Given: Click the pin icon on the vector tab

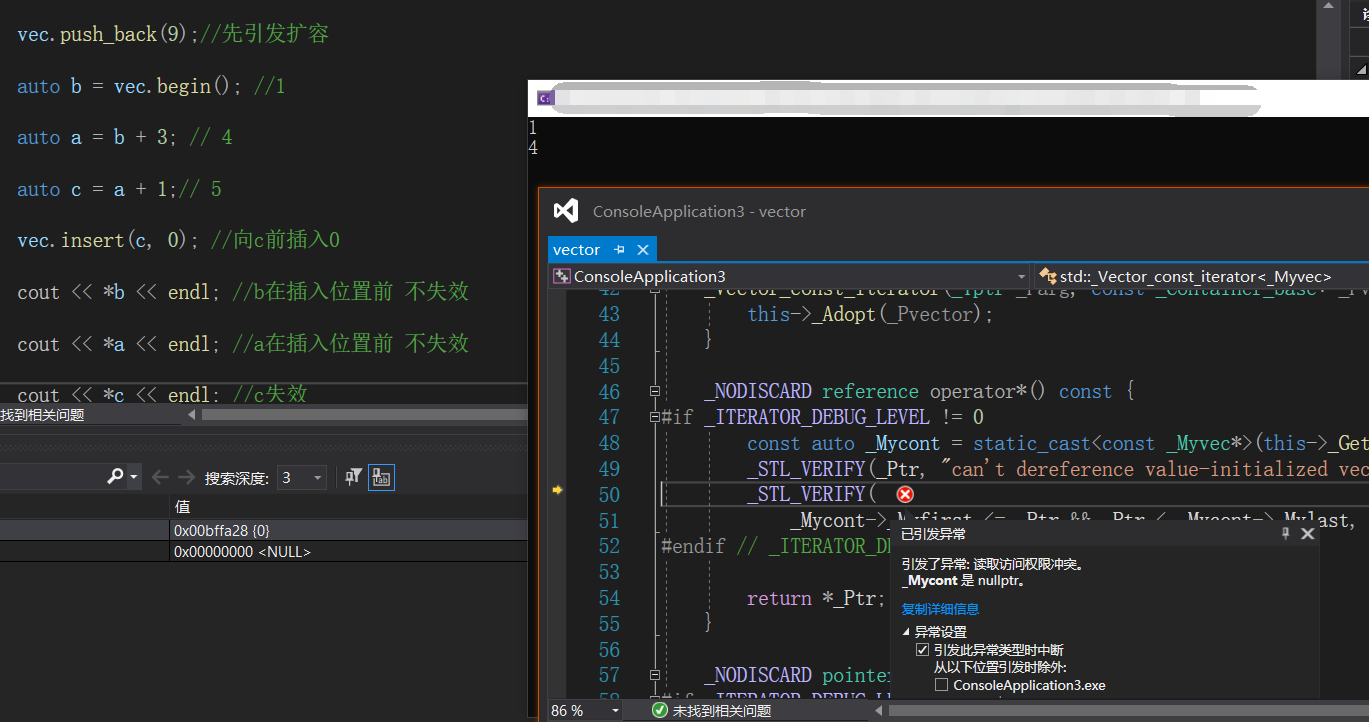Looking at the screenshot, I should [619, 250].
